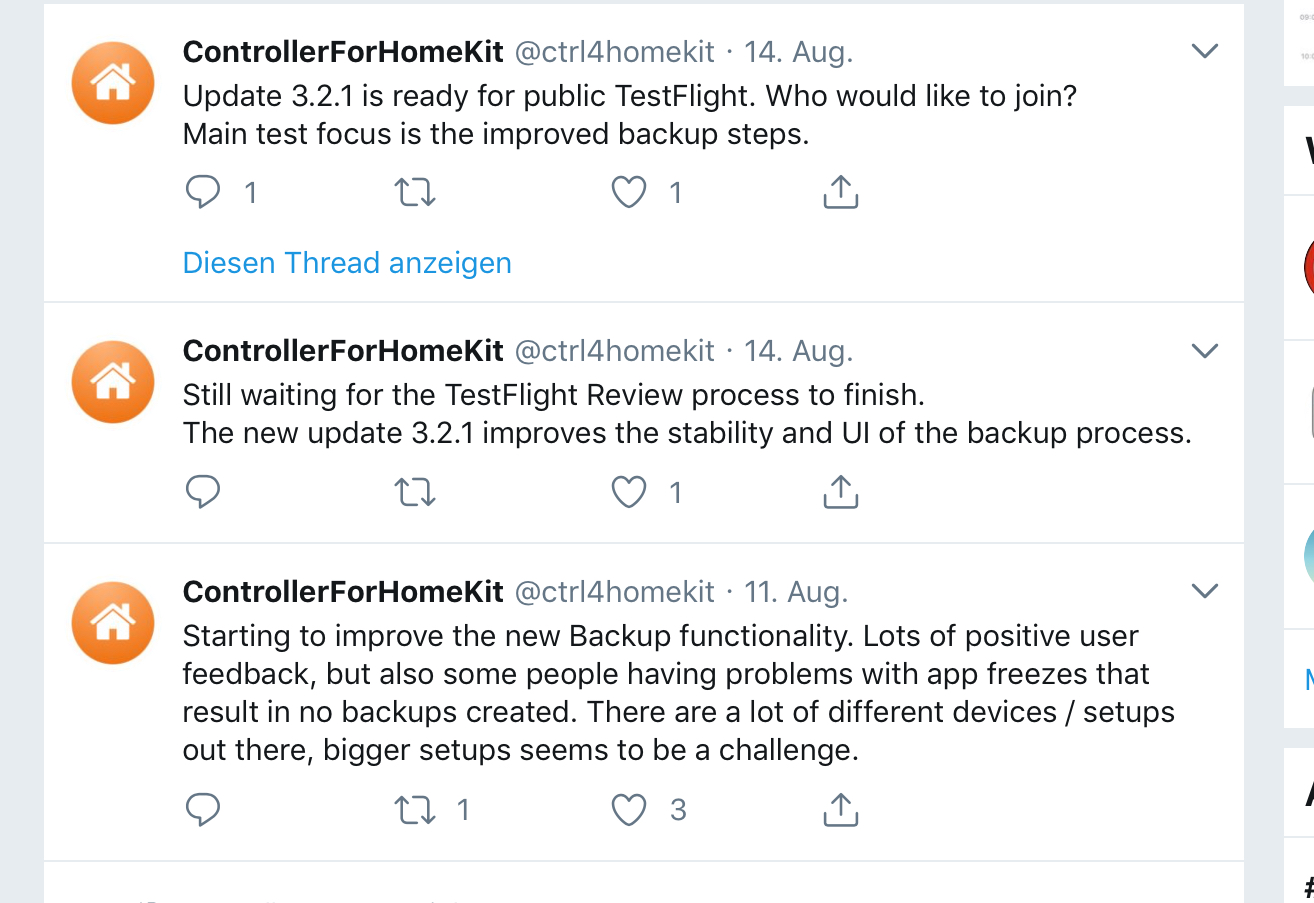Reply to the Backup functionality tweet

click(203, 810)
